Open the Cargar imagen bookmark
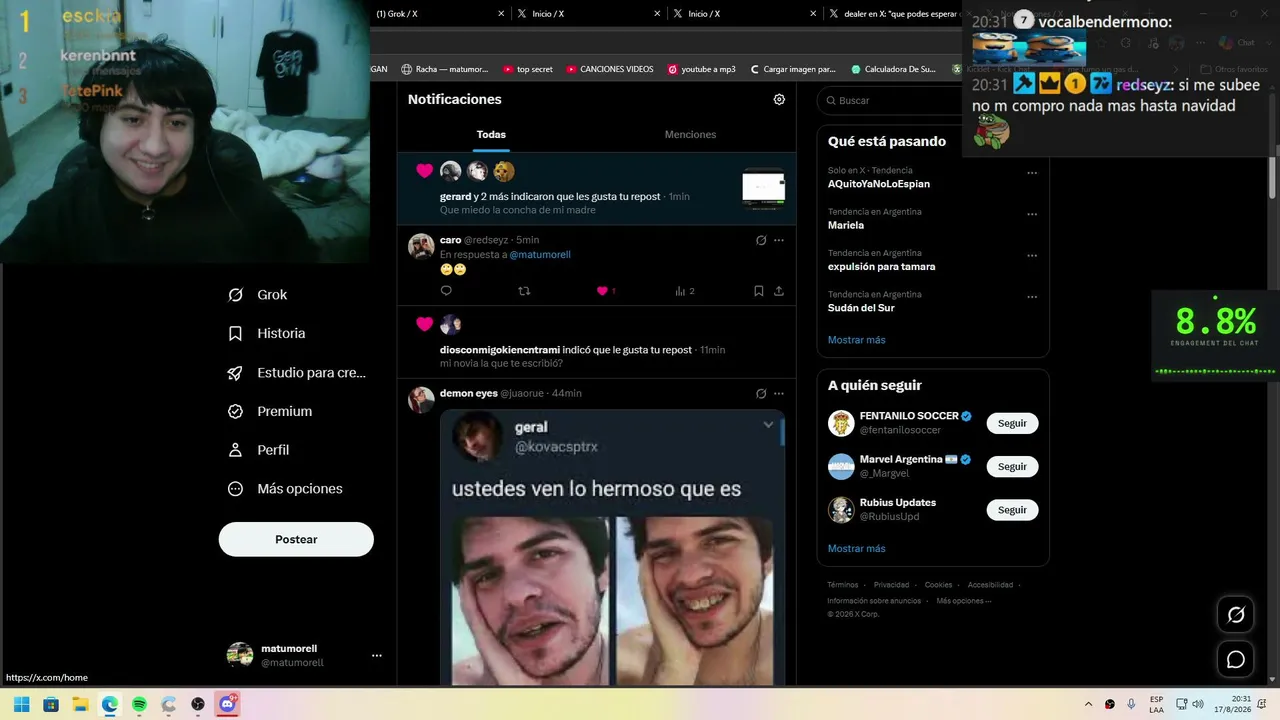 coord(793,69)
